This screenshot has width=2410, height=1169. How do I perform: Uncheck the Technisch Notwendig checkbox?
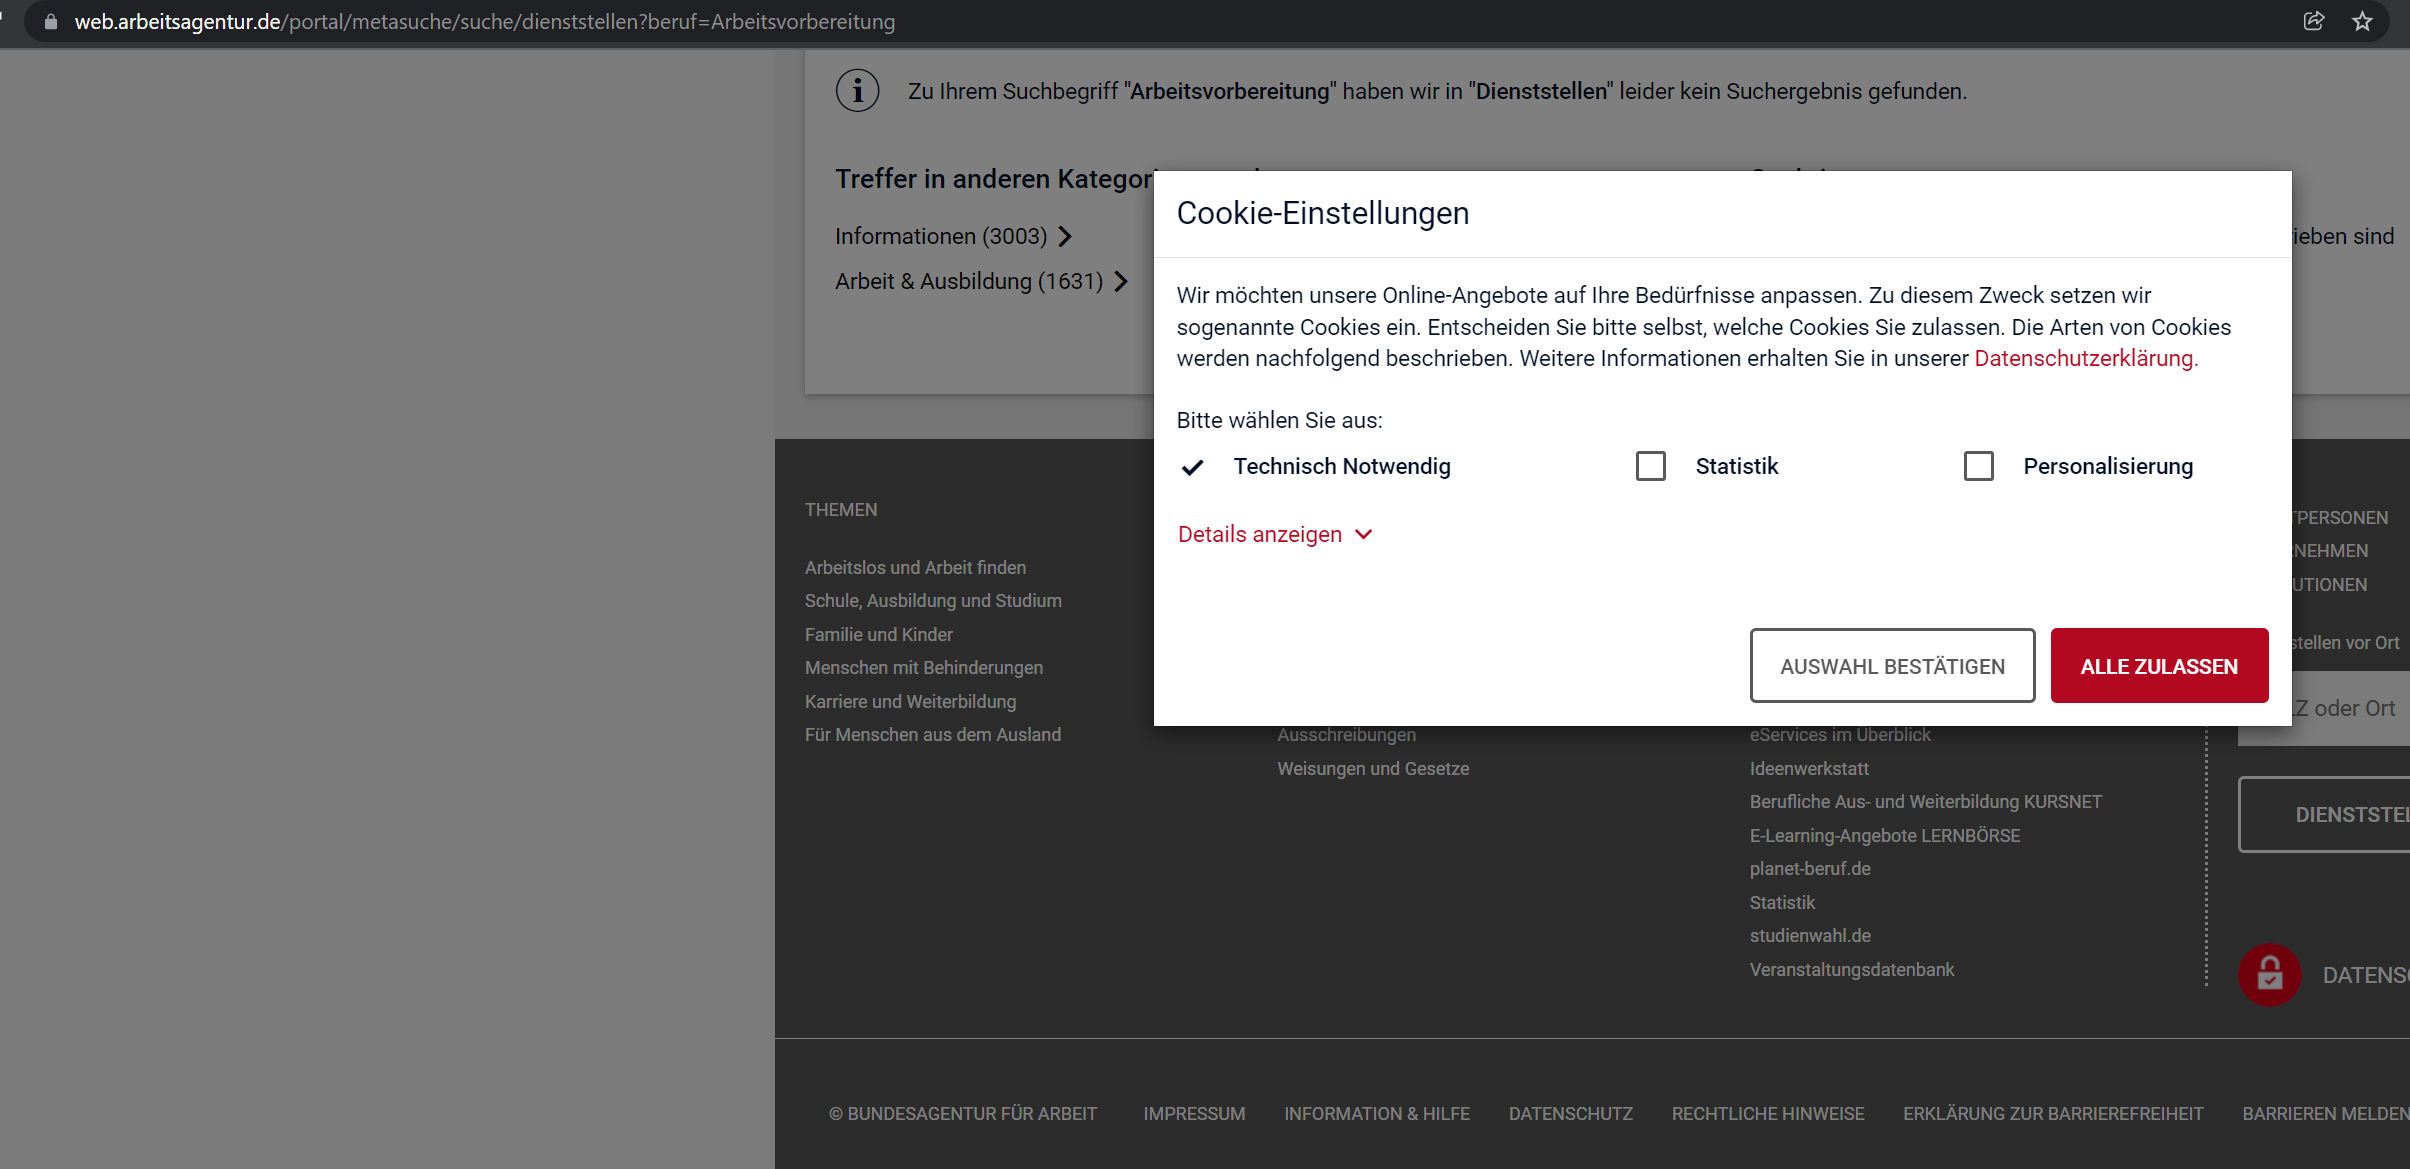[1192, 467]
